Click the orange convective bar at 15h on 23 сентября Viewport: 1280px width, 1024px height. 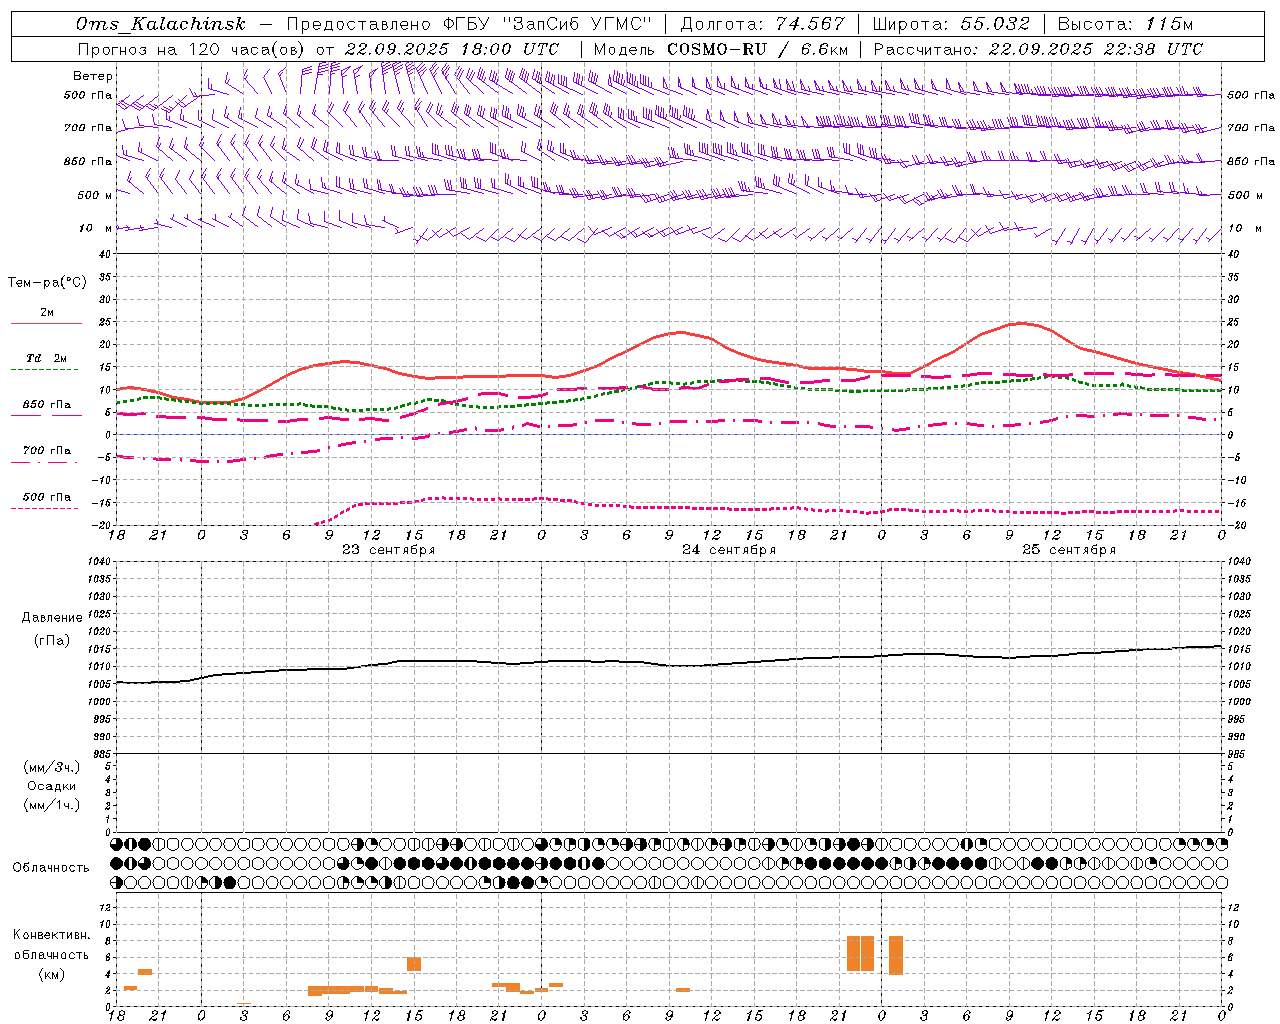point(414,964)
